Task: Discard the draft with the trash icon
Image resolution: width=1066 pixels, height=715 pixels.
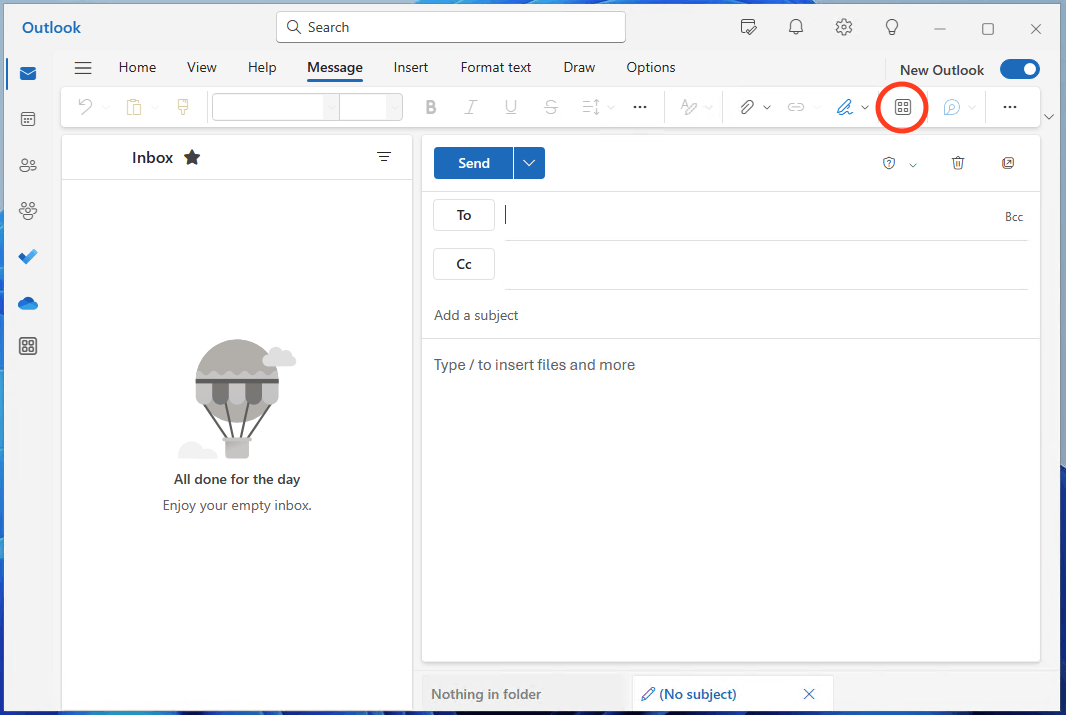Action: tap(958, 162)
